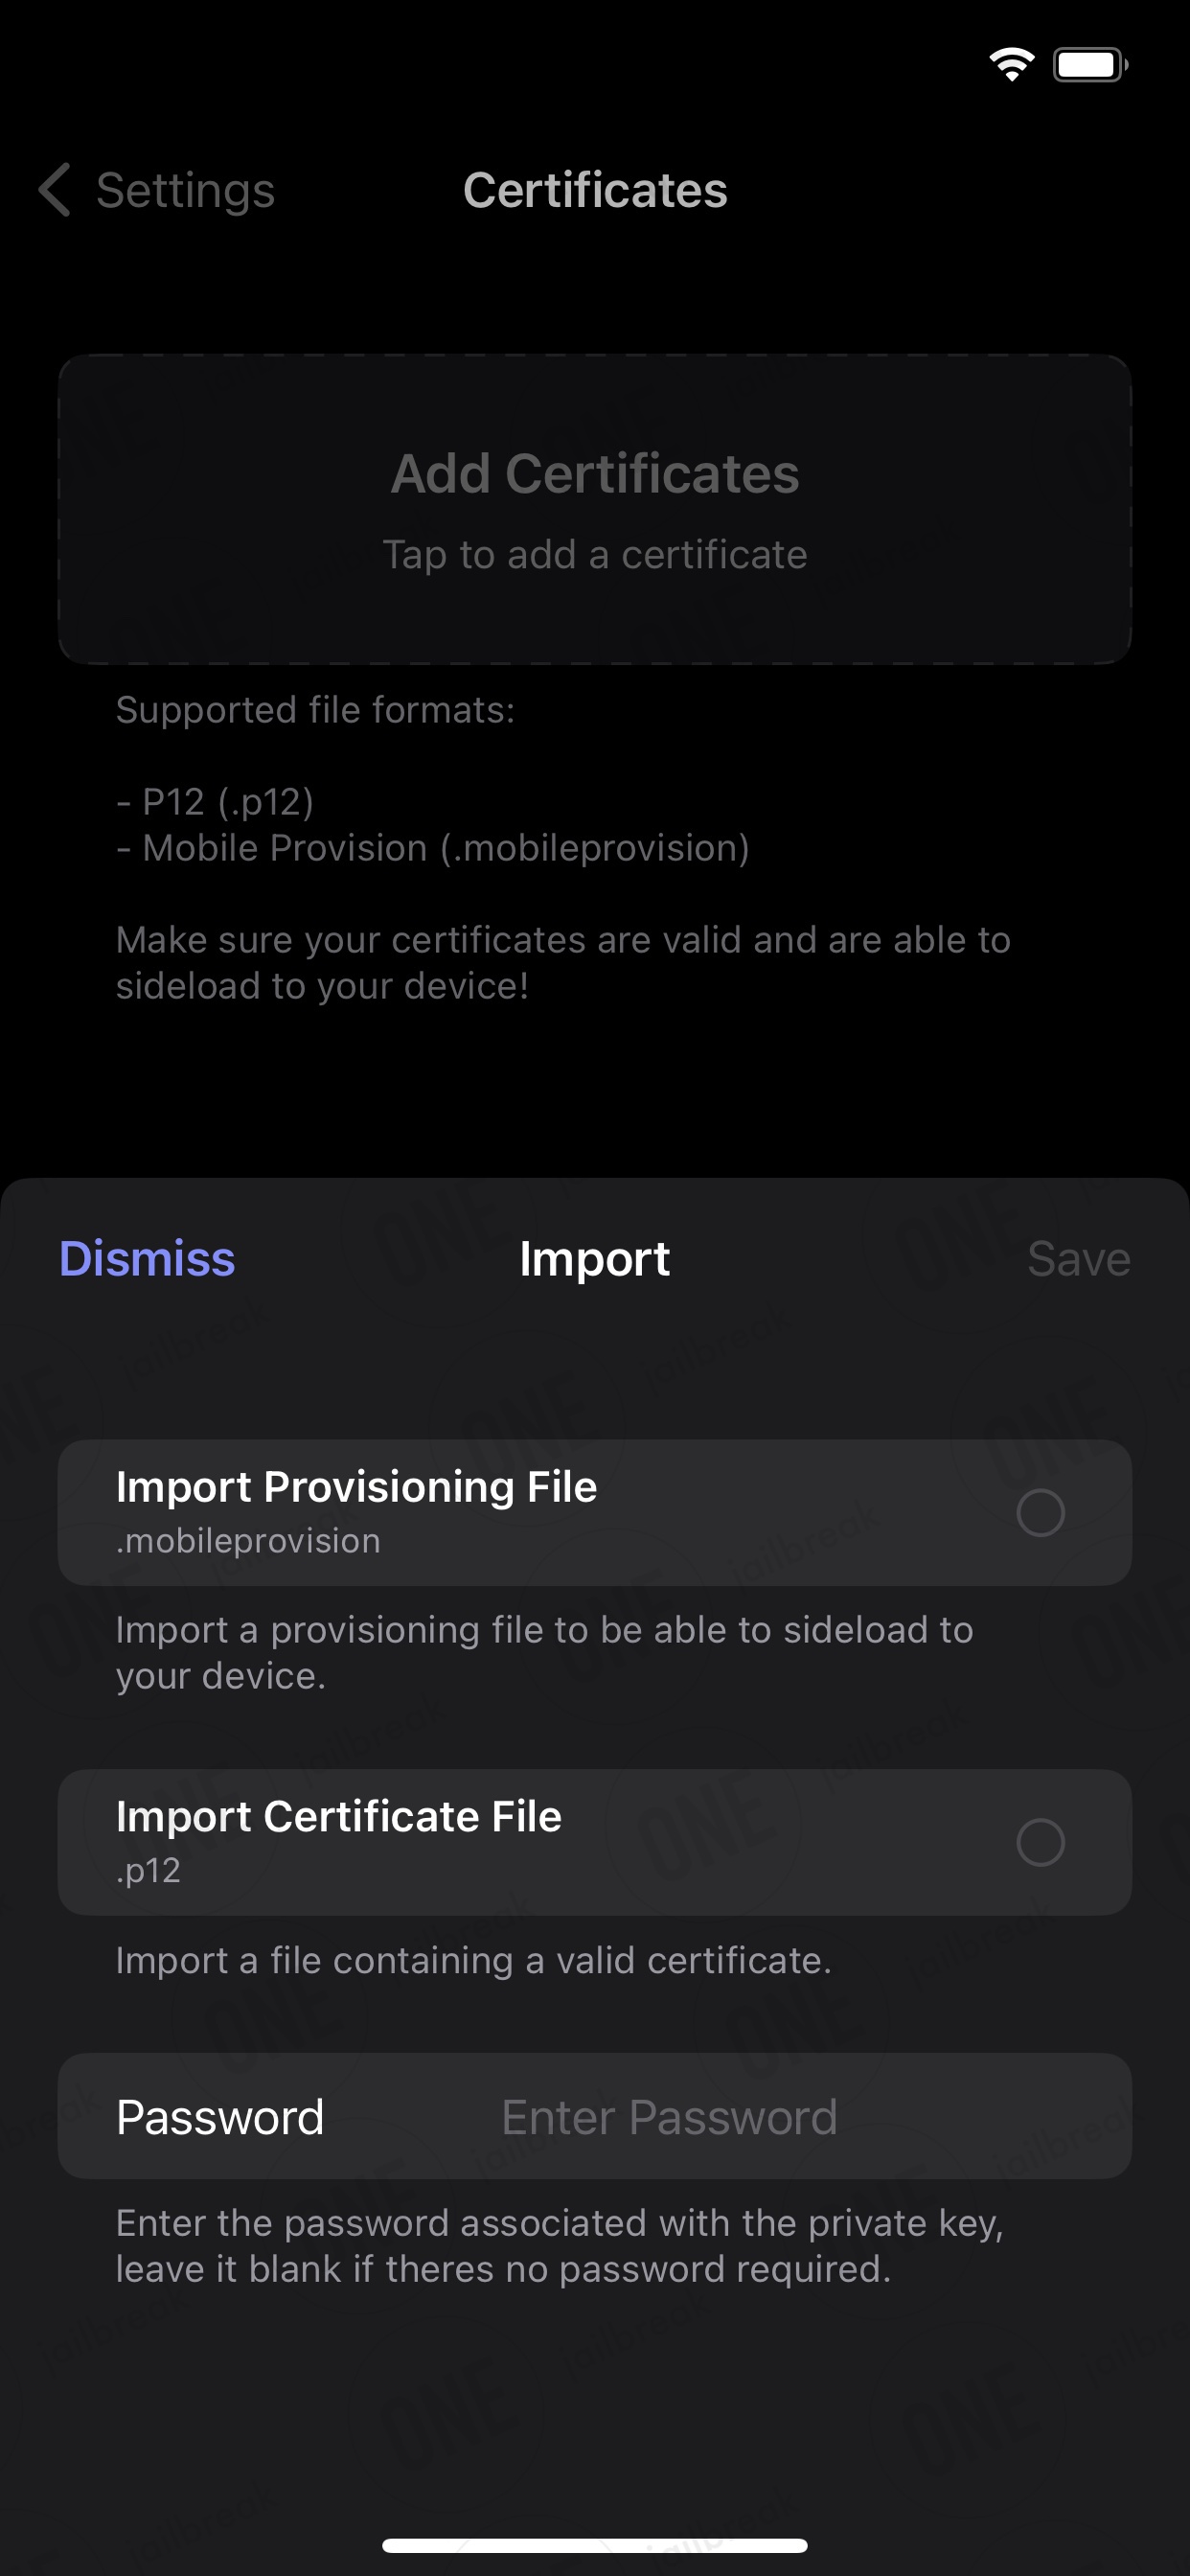Image resolution: width=1190 pixels, height=2576 pixels.
Task: Tap the battery status icon
Action: click(x=1090, y=65)
